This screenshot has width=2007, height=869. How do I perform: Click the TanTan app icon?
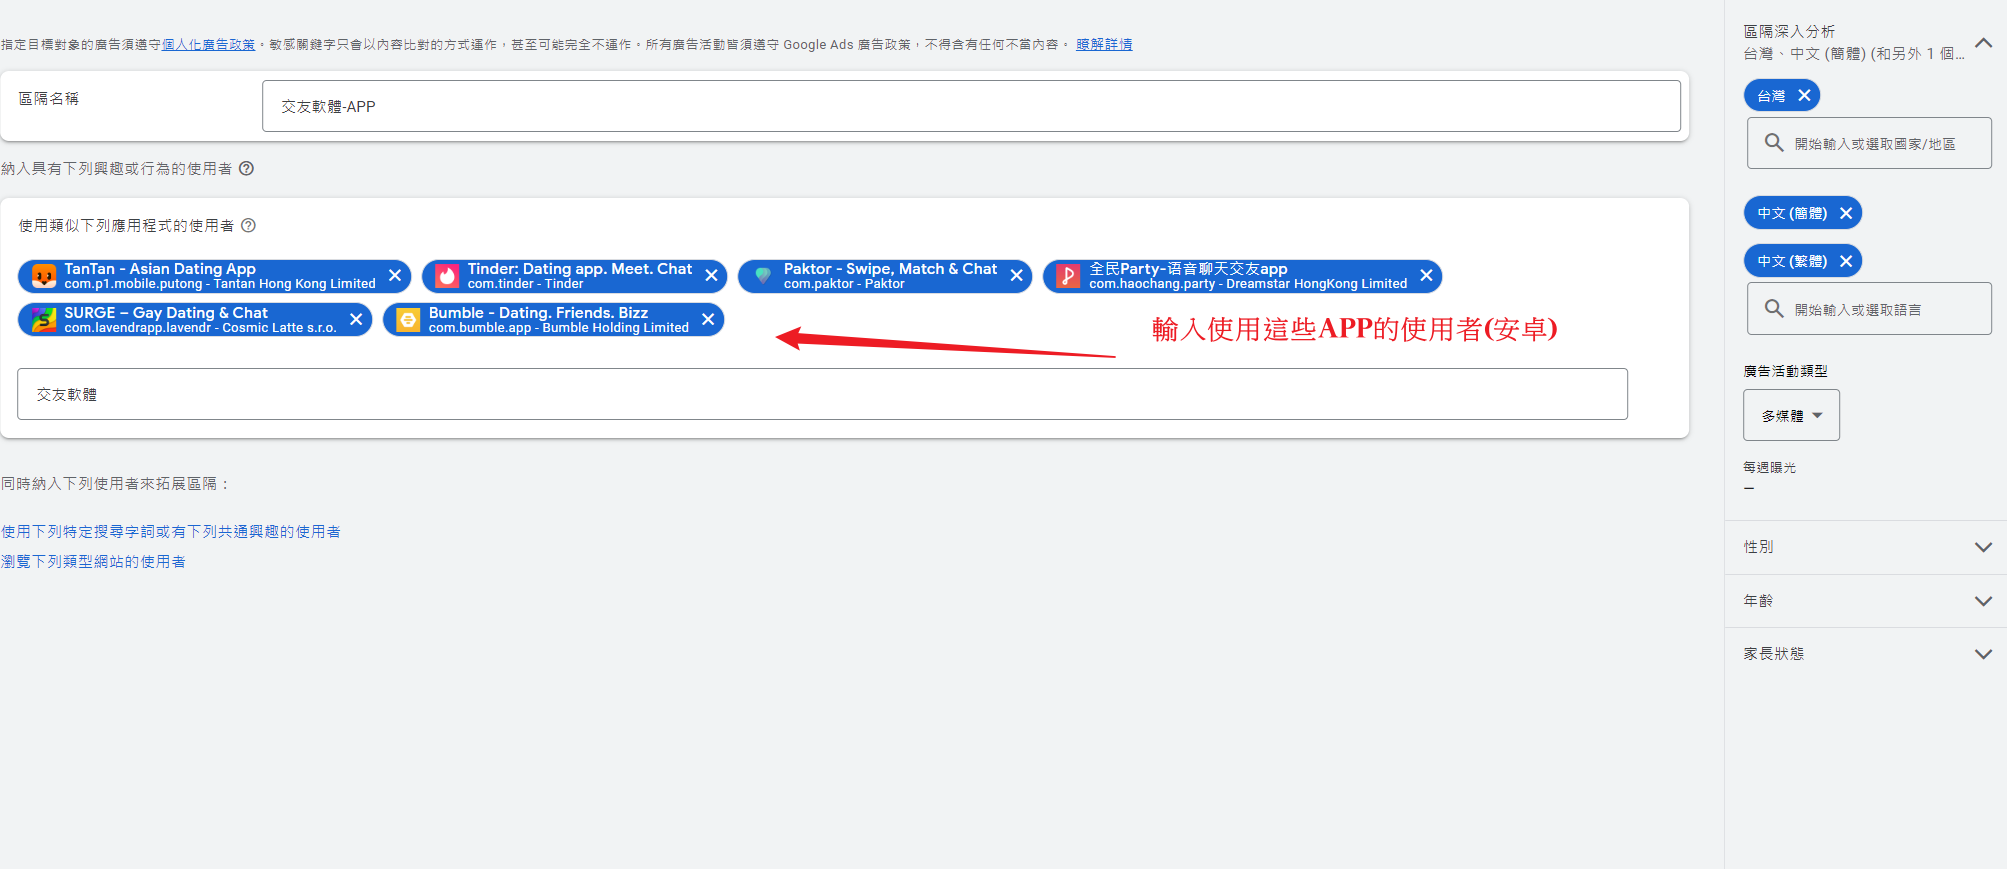point(44,276)
